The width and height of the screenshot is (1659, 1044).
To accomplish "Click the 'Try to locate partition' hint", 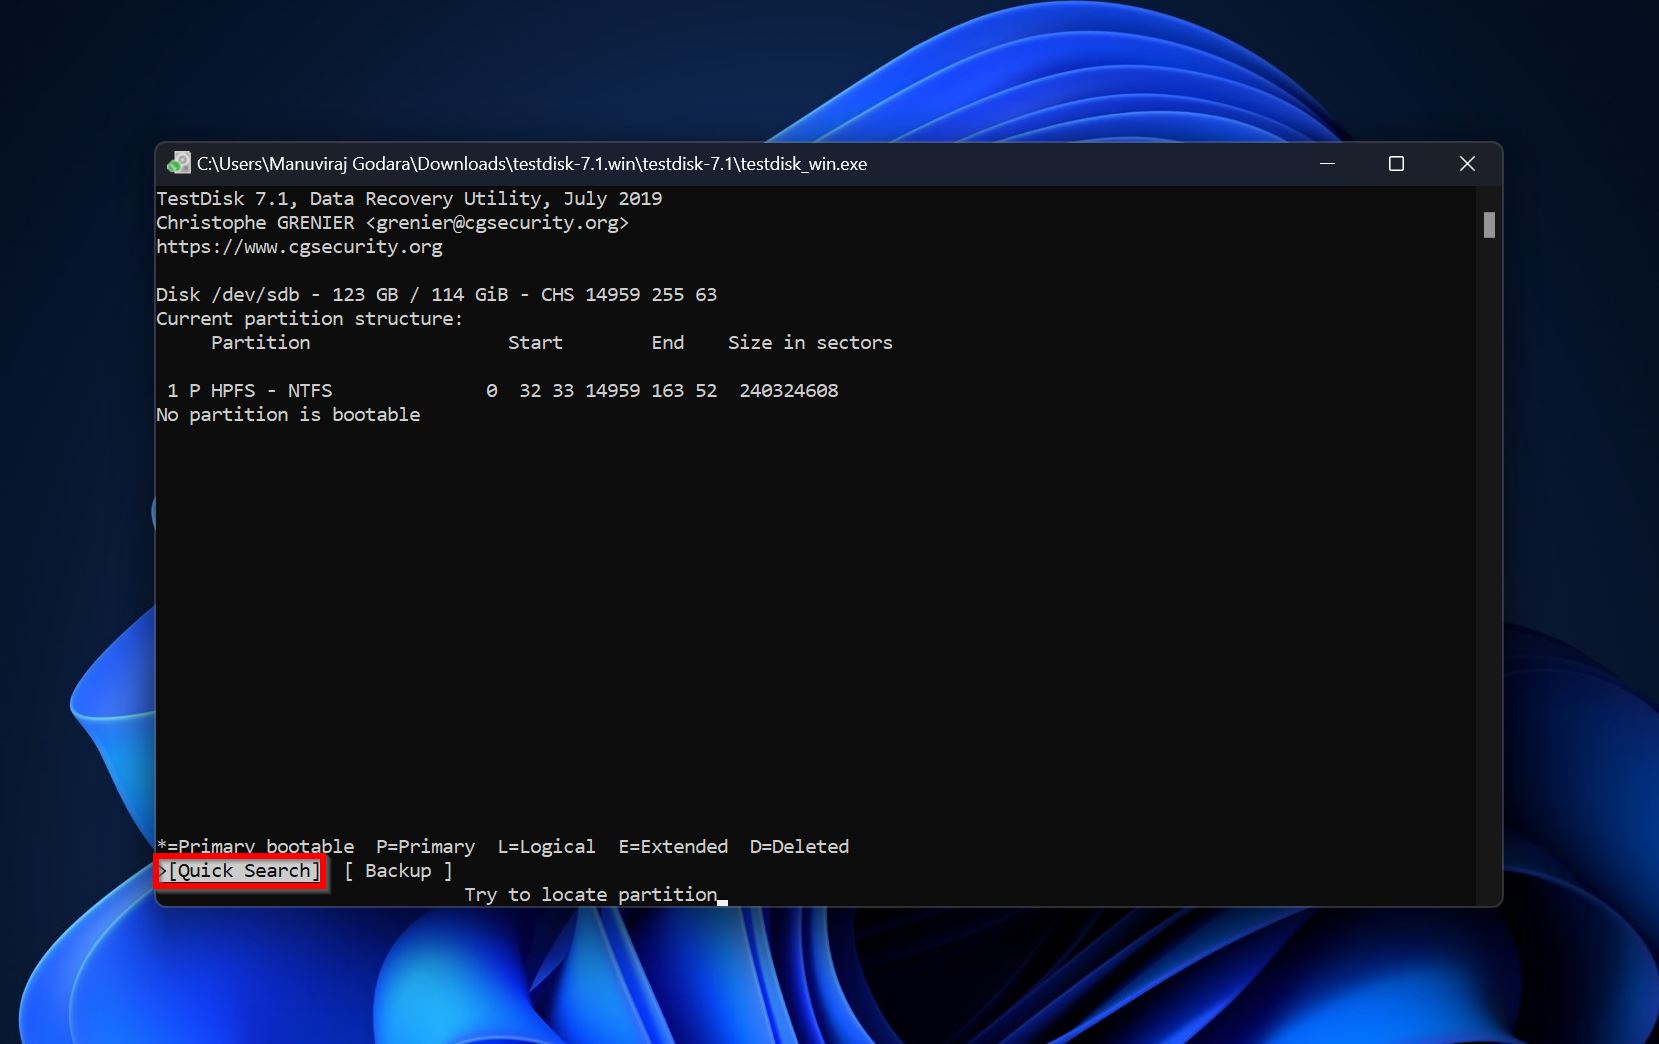I will point(591,895).
